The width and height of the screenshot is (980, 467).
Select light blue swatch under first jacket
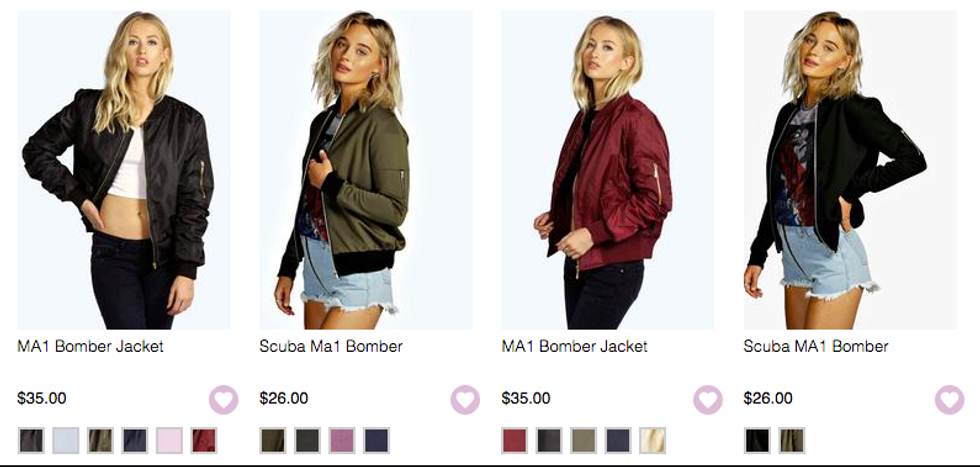(x=66, y=441)
